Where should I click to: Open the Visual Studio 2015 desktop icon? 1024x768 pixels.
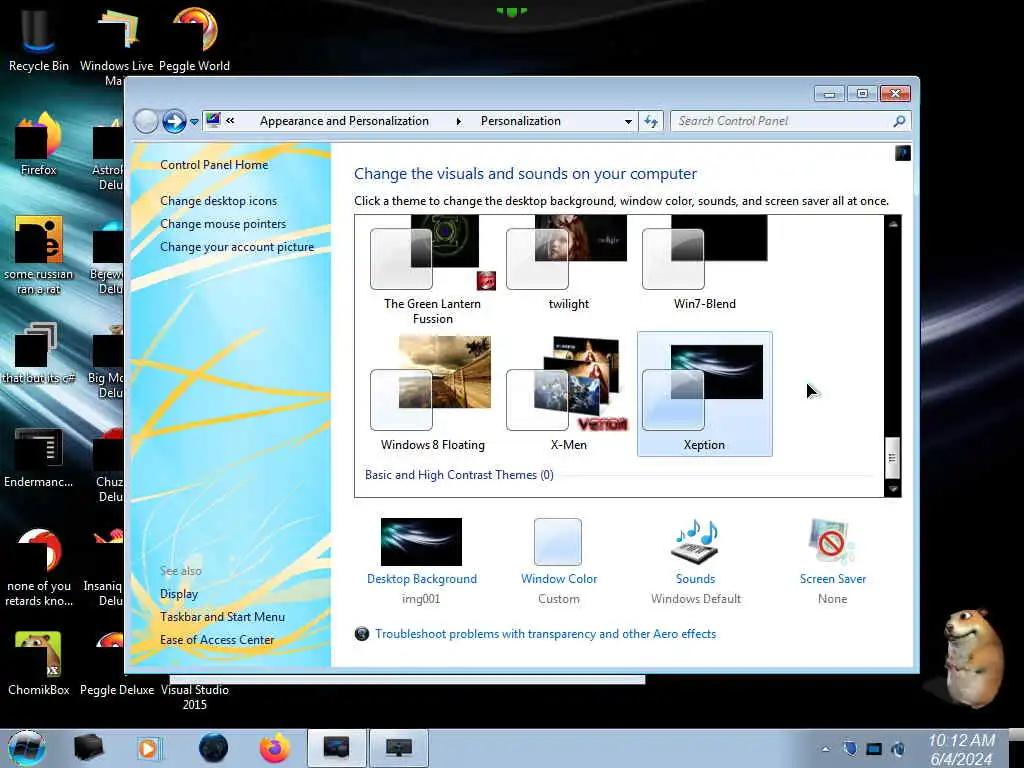(195, 697)
